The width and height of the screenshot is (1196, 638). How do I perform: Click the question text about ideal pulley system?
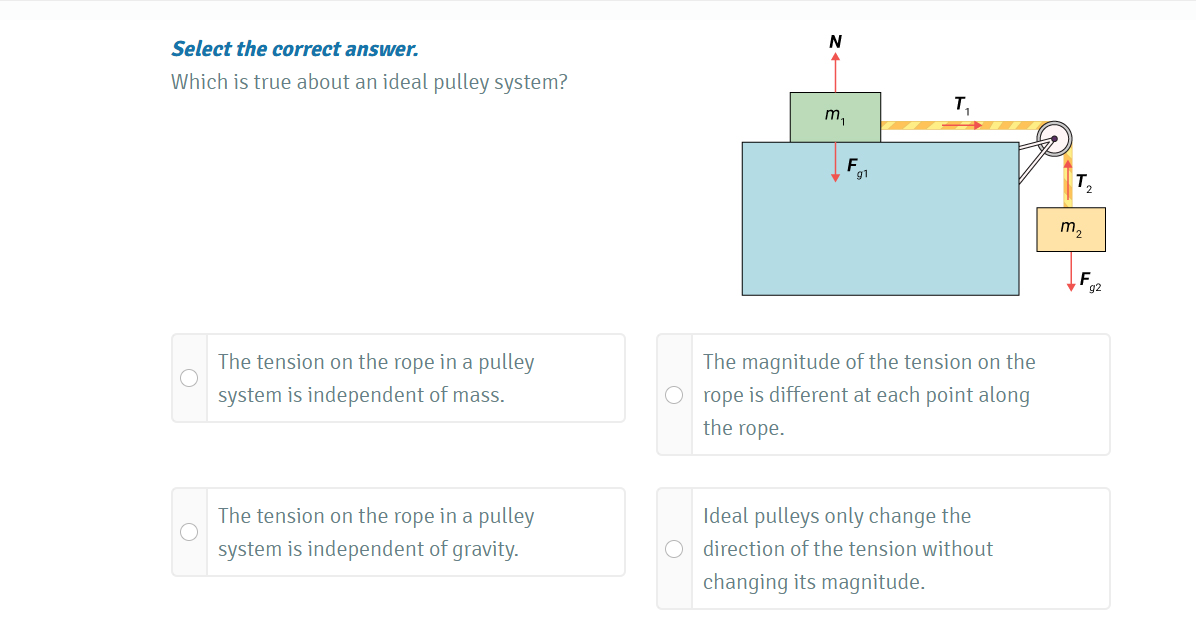point(369,82)
